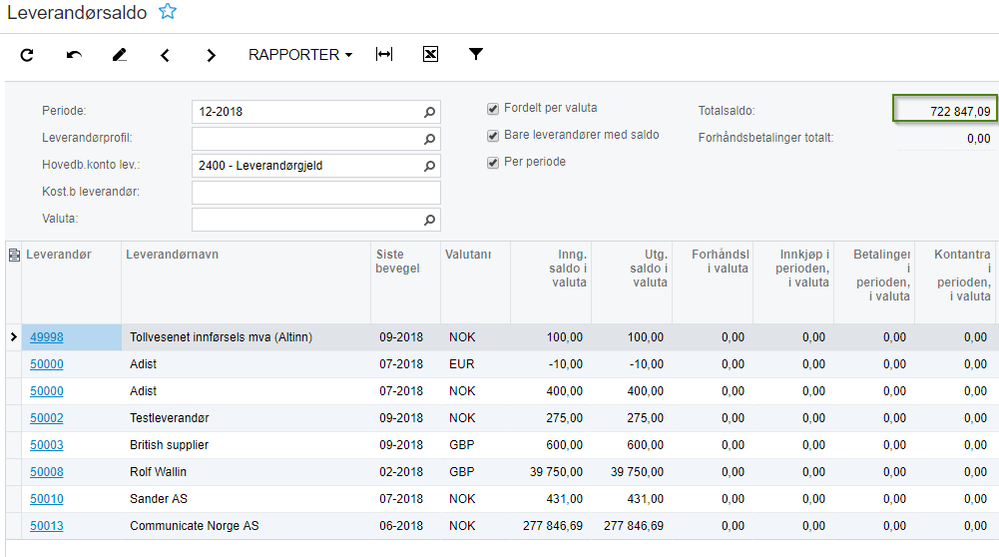Open lookup for Hovedb.konto lev. field
This screenshot has width=999, height=557.
pos(429,166)
